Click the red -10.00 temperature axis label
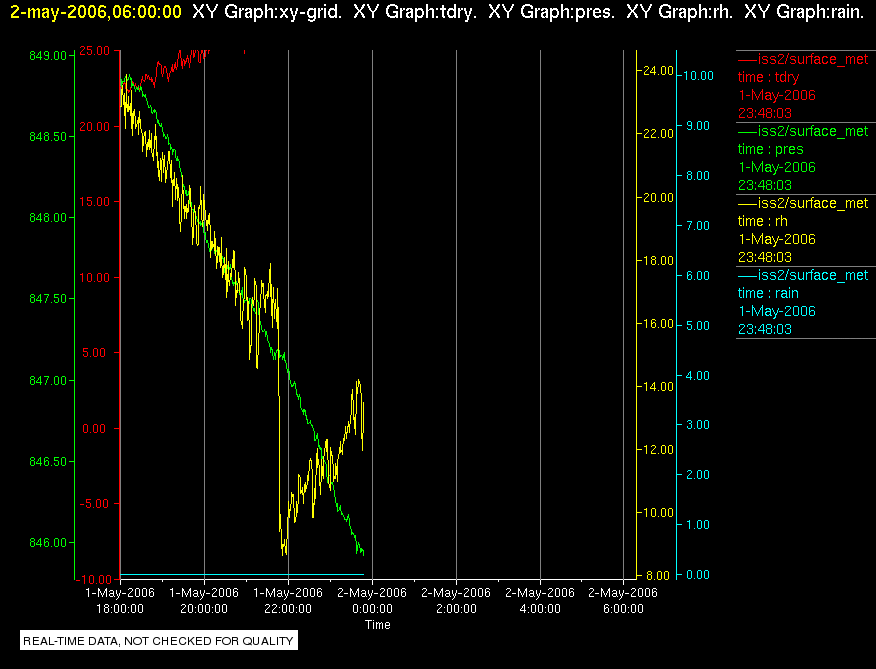The width and height of the screenshot is (876, 669). click(x=92, y=580)
